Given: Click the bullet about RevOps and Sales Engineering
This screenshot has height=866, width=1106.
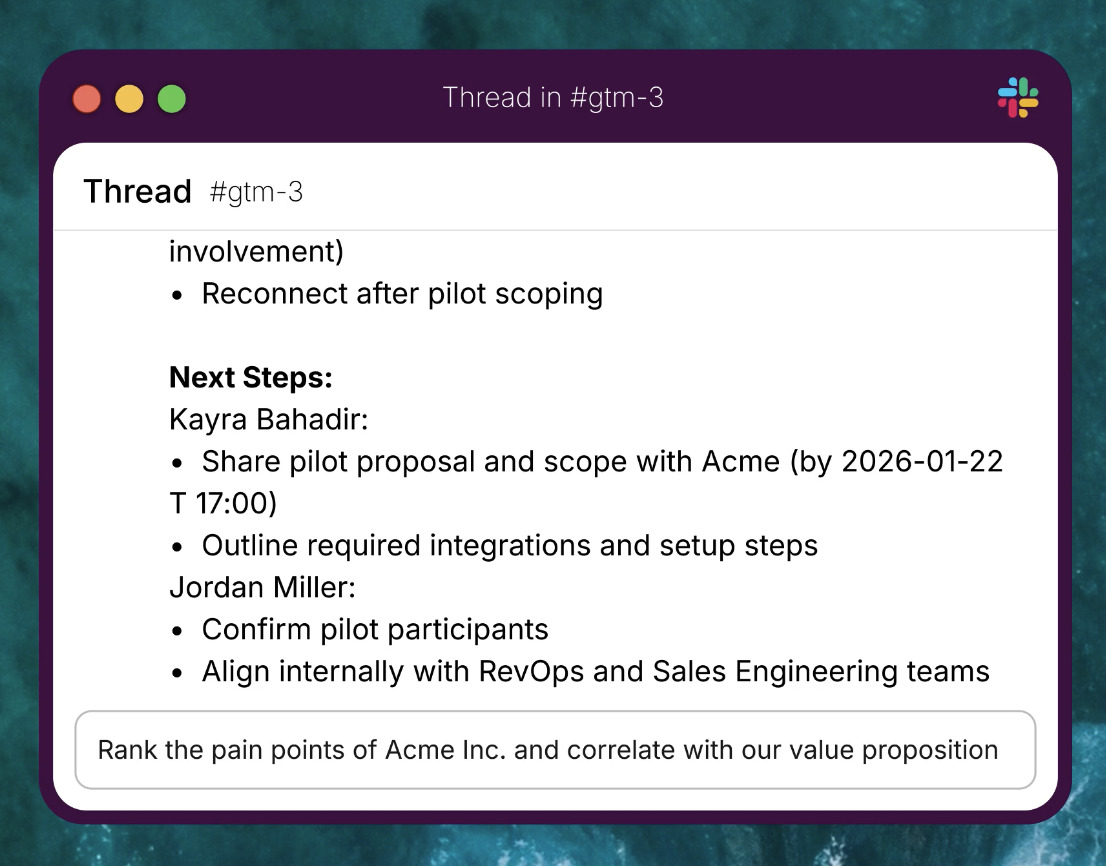Looking at the screenshot, I should (595, 671).
